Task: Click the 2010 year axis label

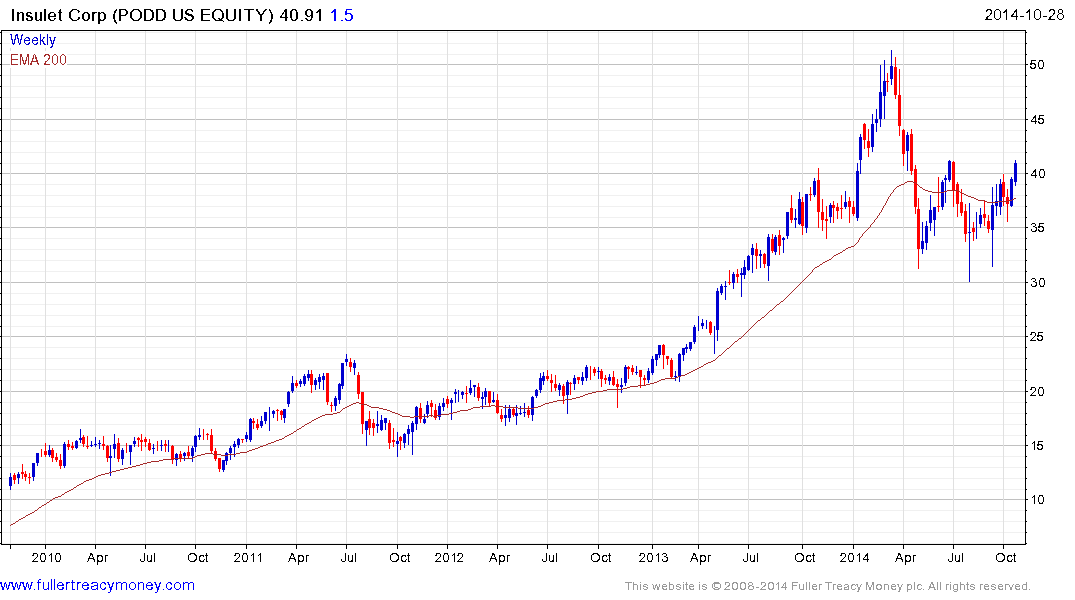Action: point(46,557)
